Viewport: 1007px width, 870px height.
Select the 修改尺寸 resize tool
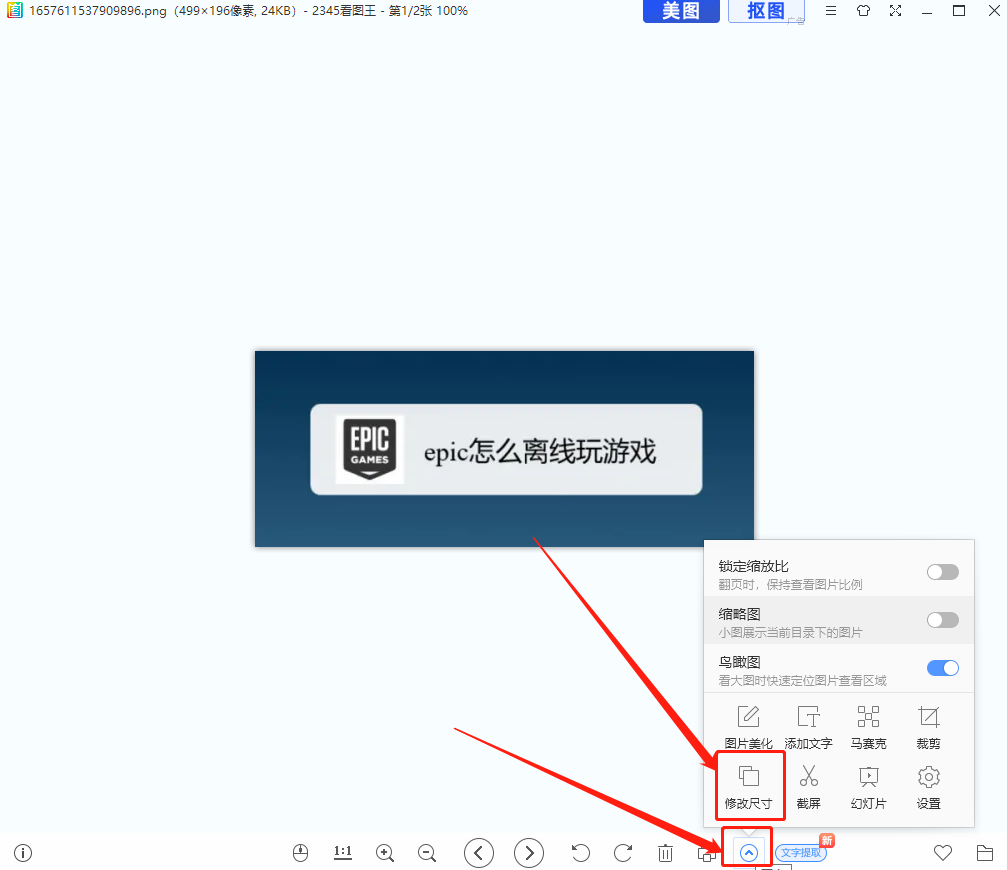point(749,785)
